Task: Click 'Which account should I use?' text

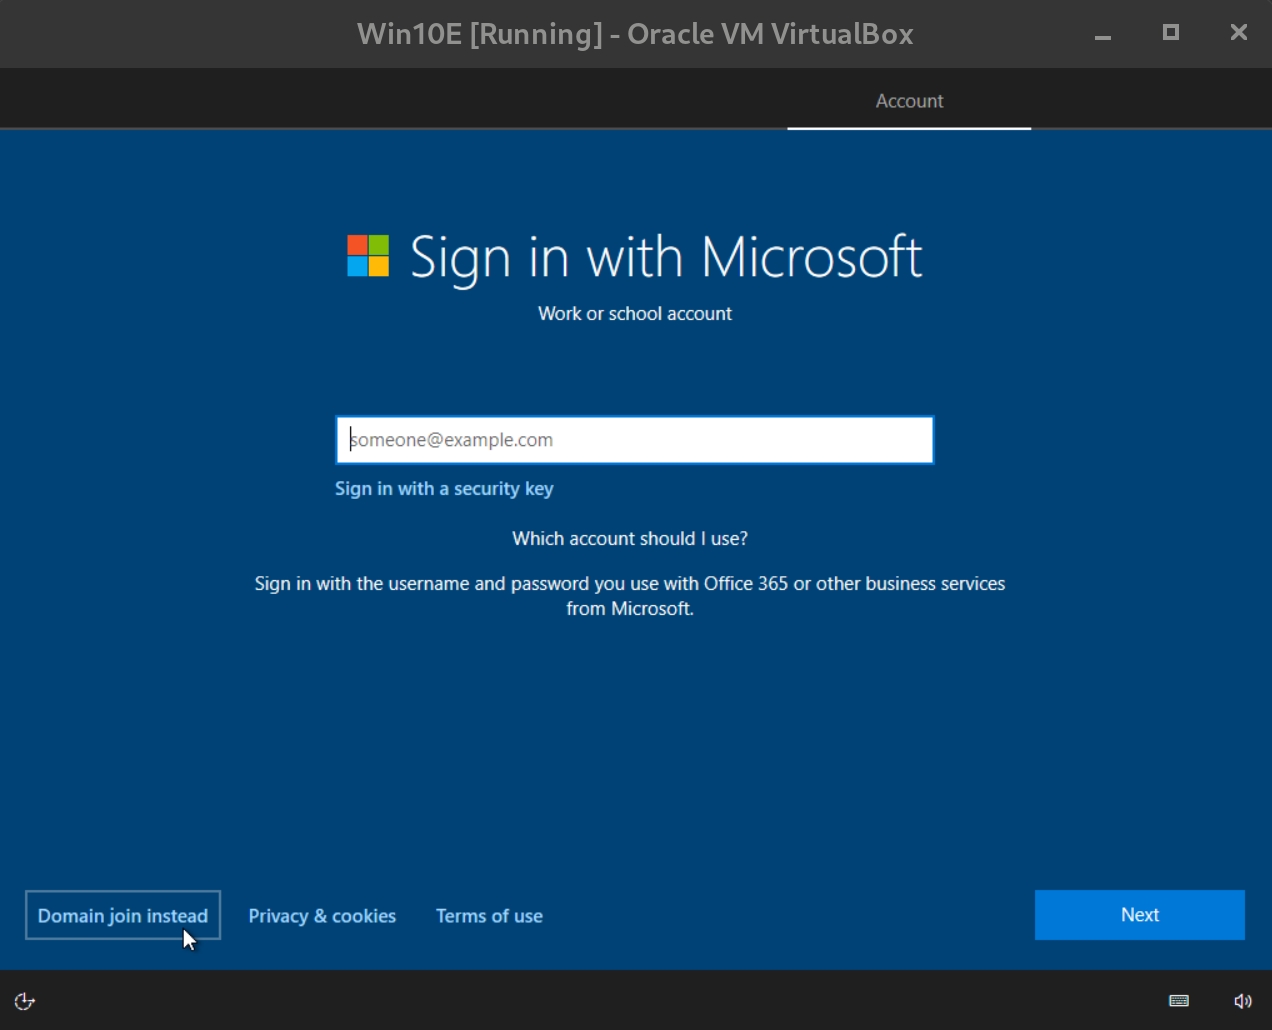Action: pos(630,539)
